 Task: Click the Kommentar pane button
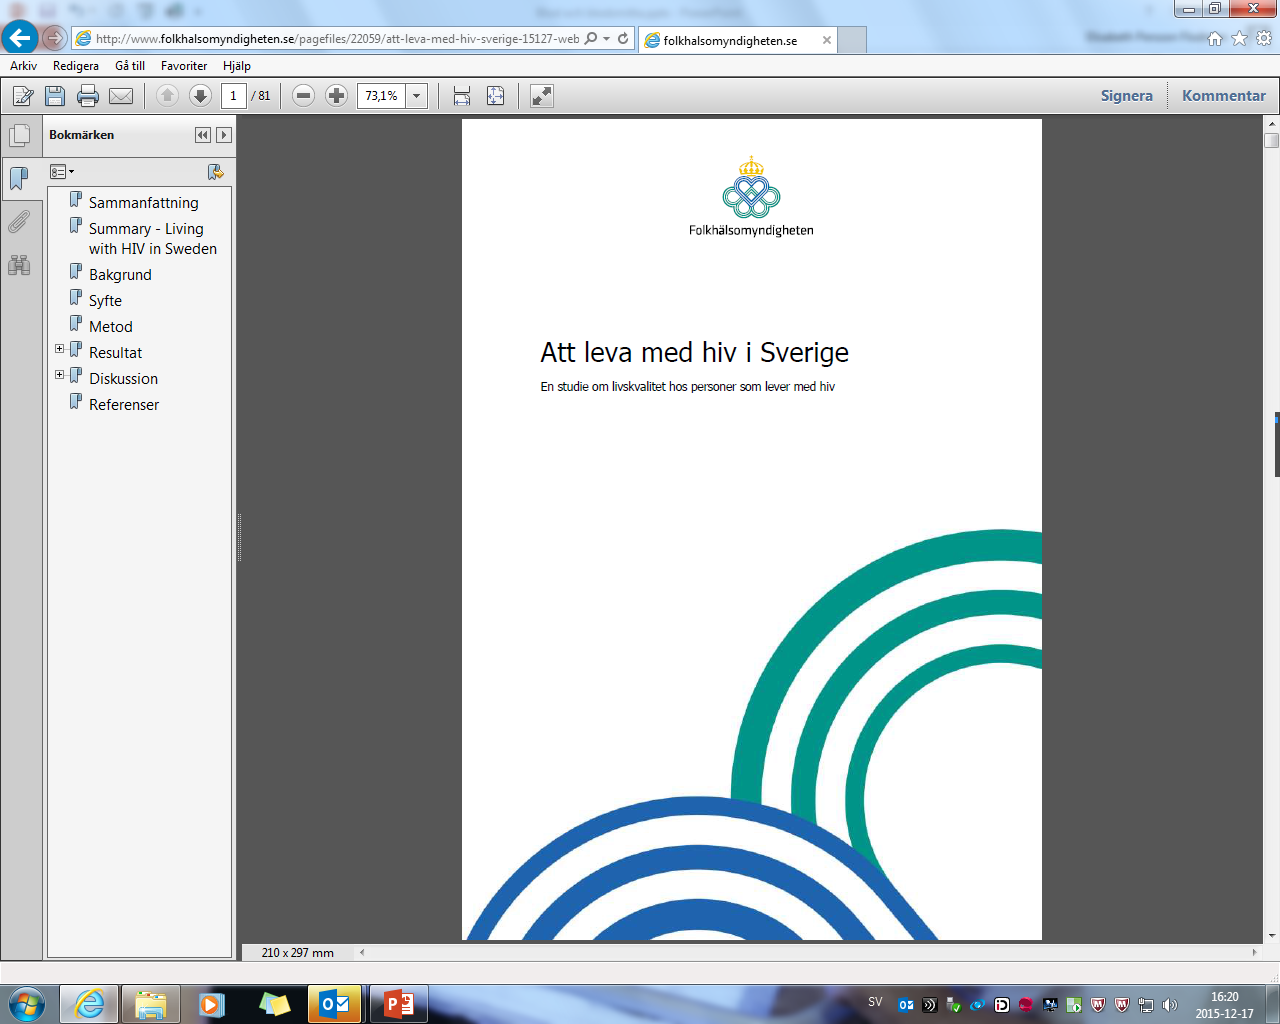[1224, 96]
